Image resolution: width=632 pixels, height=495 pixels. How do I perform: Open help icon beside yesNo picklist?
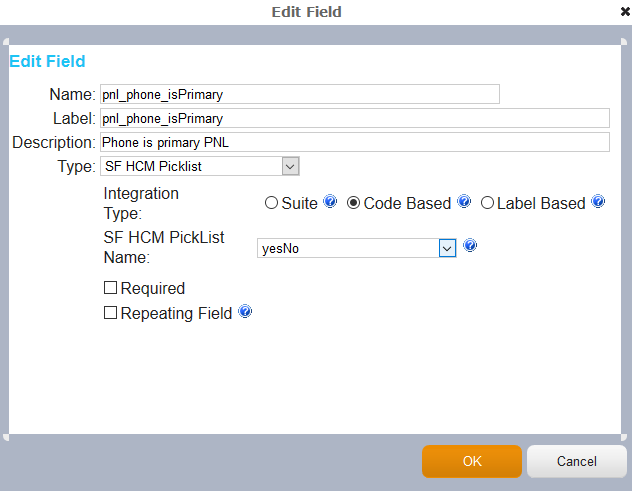tap(470, 245)
